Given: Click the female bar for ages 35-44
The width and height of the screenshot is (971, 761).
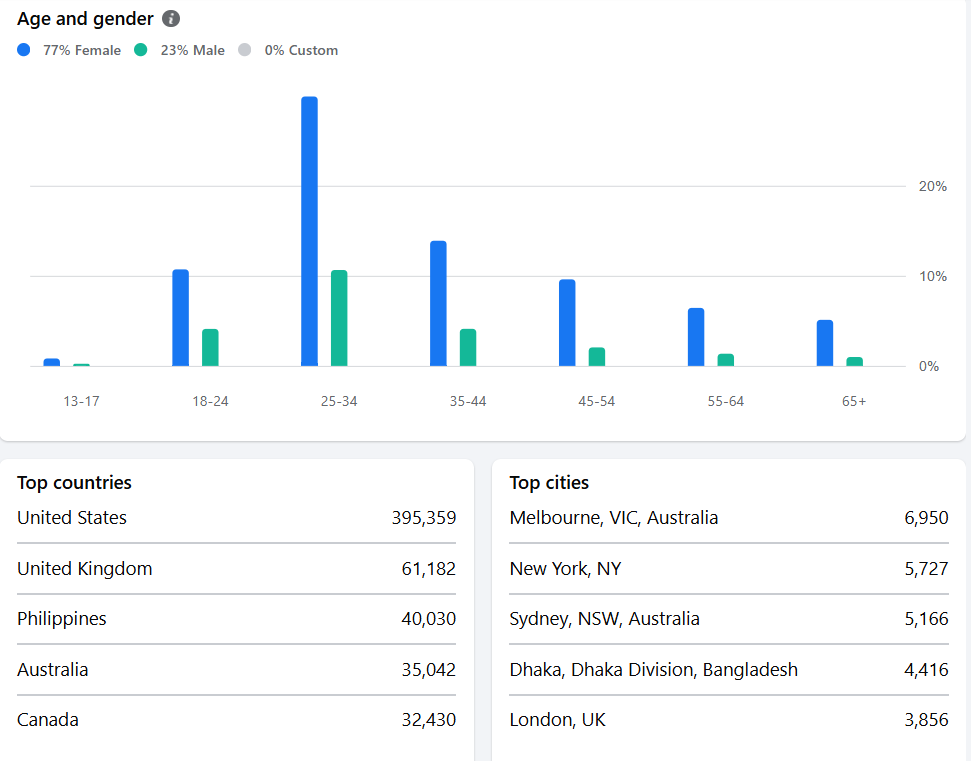Looking at the screenshot, I should point(438,303).
